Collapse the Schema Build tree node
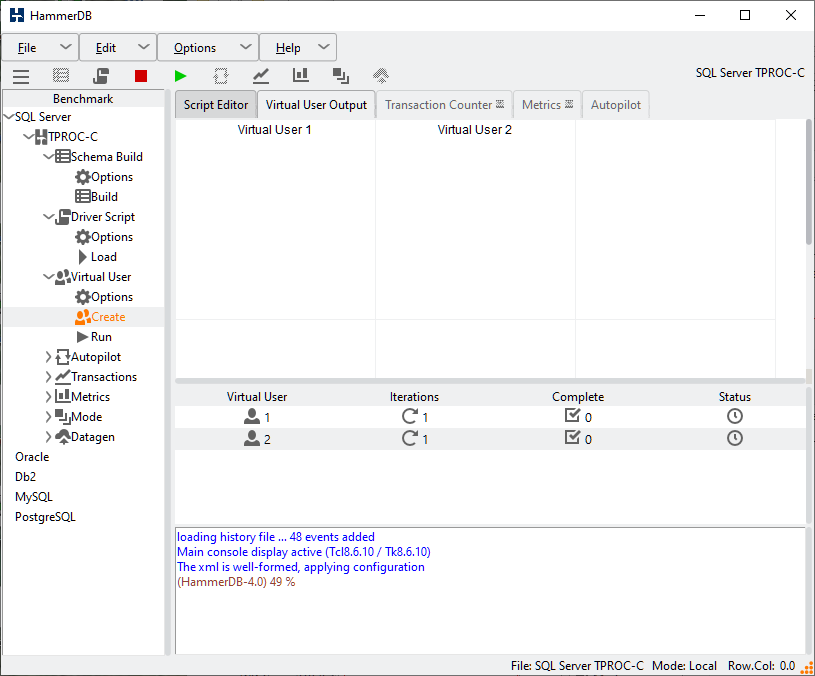 pyautogui.click(x=48, y=157)
